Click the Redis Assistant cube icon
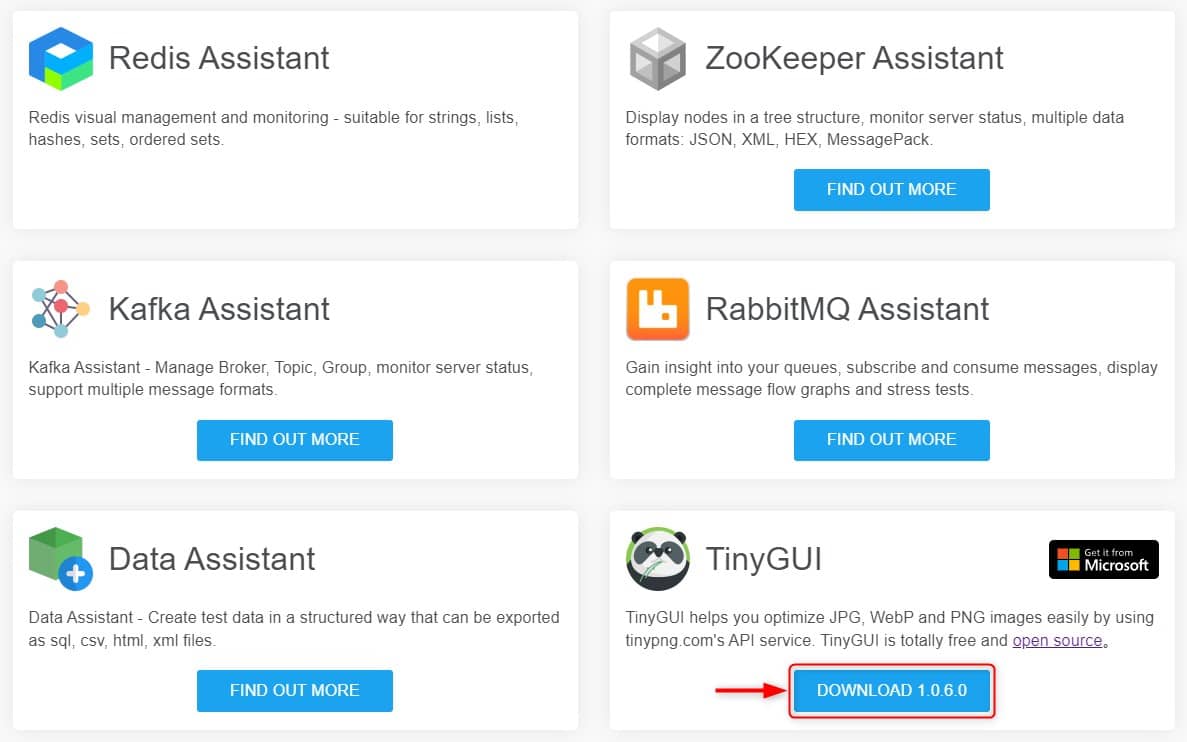1187x742 pixels. coord(61,58)
